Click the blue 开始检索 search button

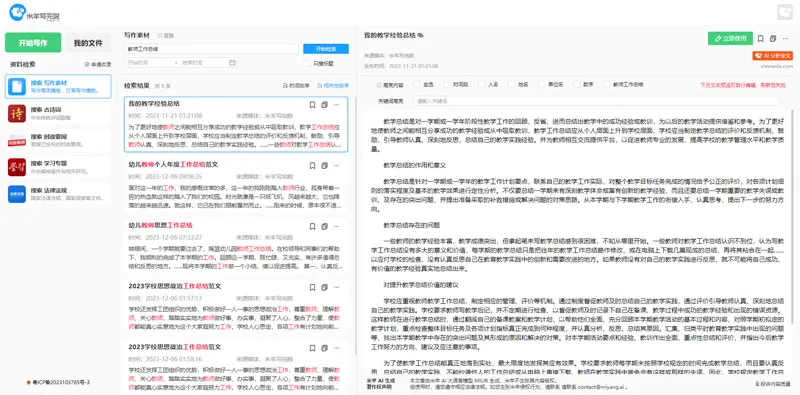(326, 49)
